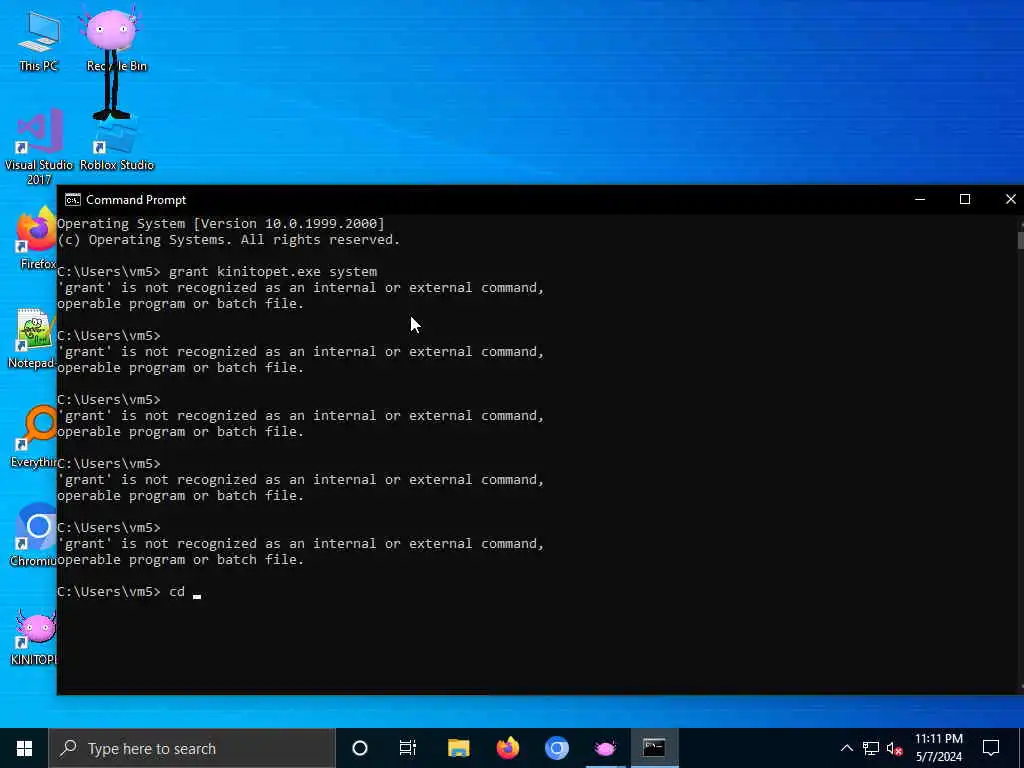
Task: Open Chromium from the taskbar
Action: [556, 748]
